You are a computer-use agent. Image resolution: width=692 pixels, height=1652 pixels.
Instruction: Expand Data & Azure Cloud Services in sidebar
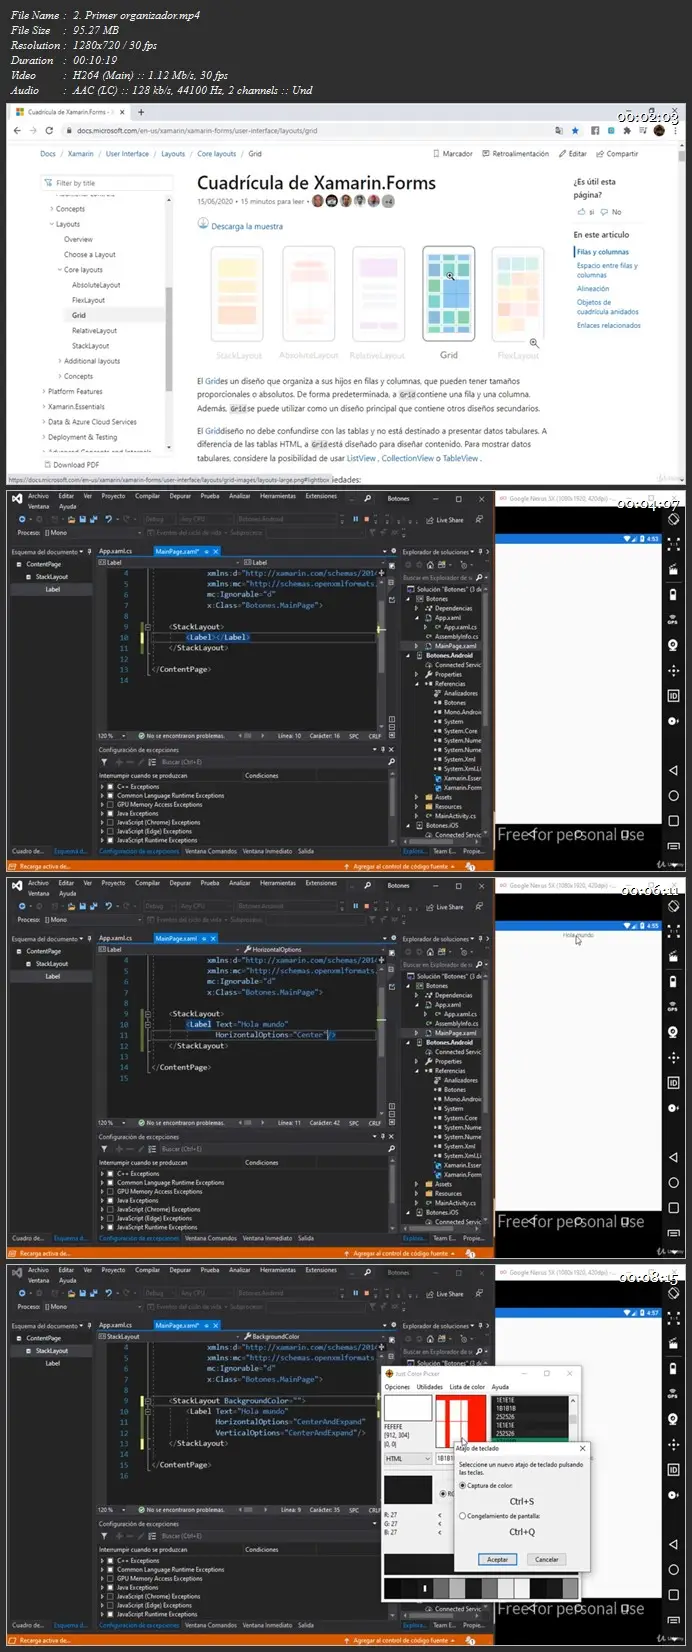coord(43,422)
